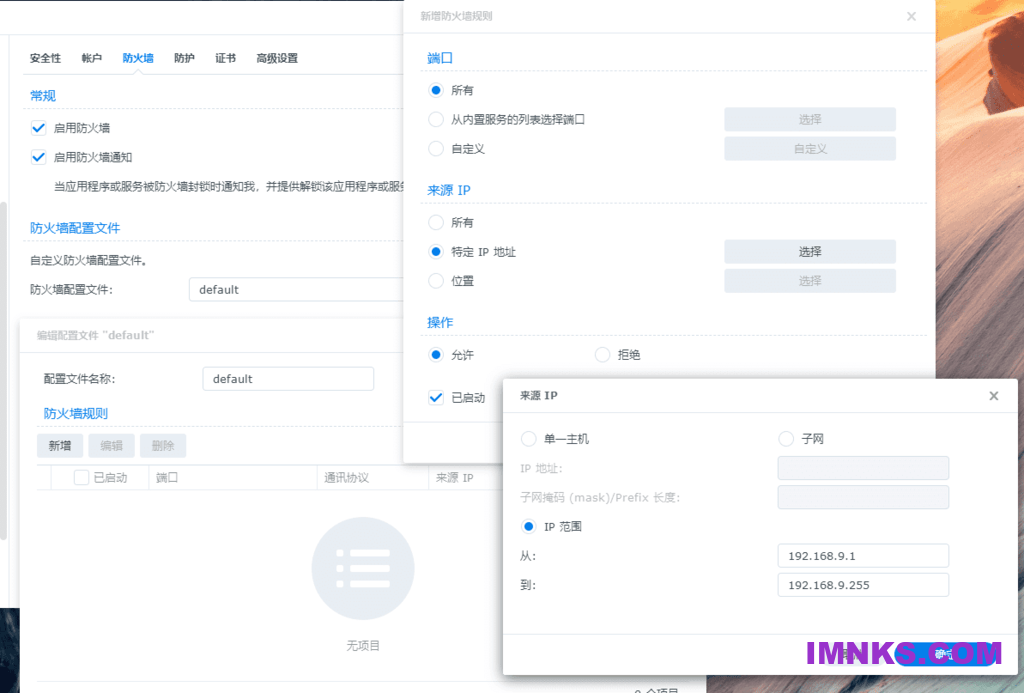Select the 单一主机 radio option

pyautogui.click(x=528, y=439)
